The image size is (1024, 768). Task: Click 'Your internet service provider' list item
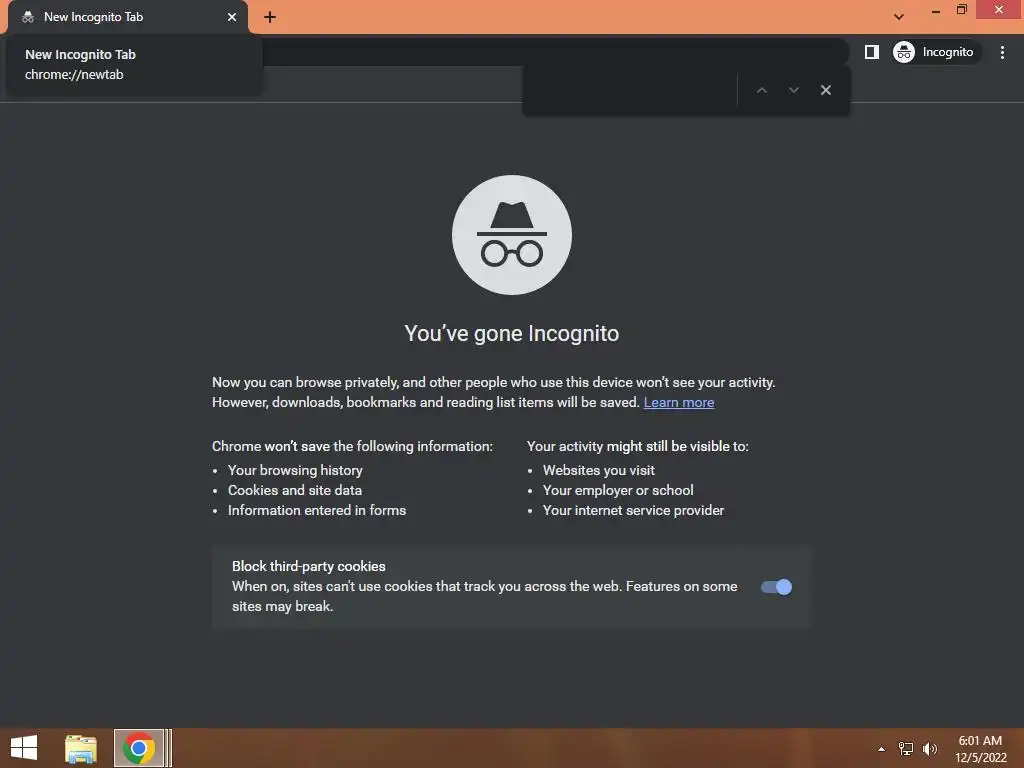tap(633, 511)
